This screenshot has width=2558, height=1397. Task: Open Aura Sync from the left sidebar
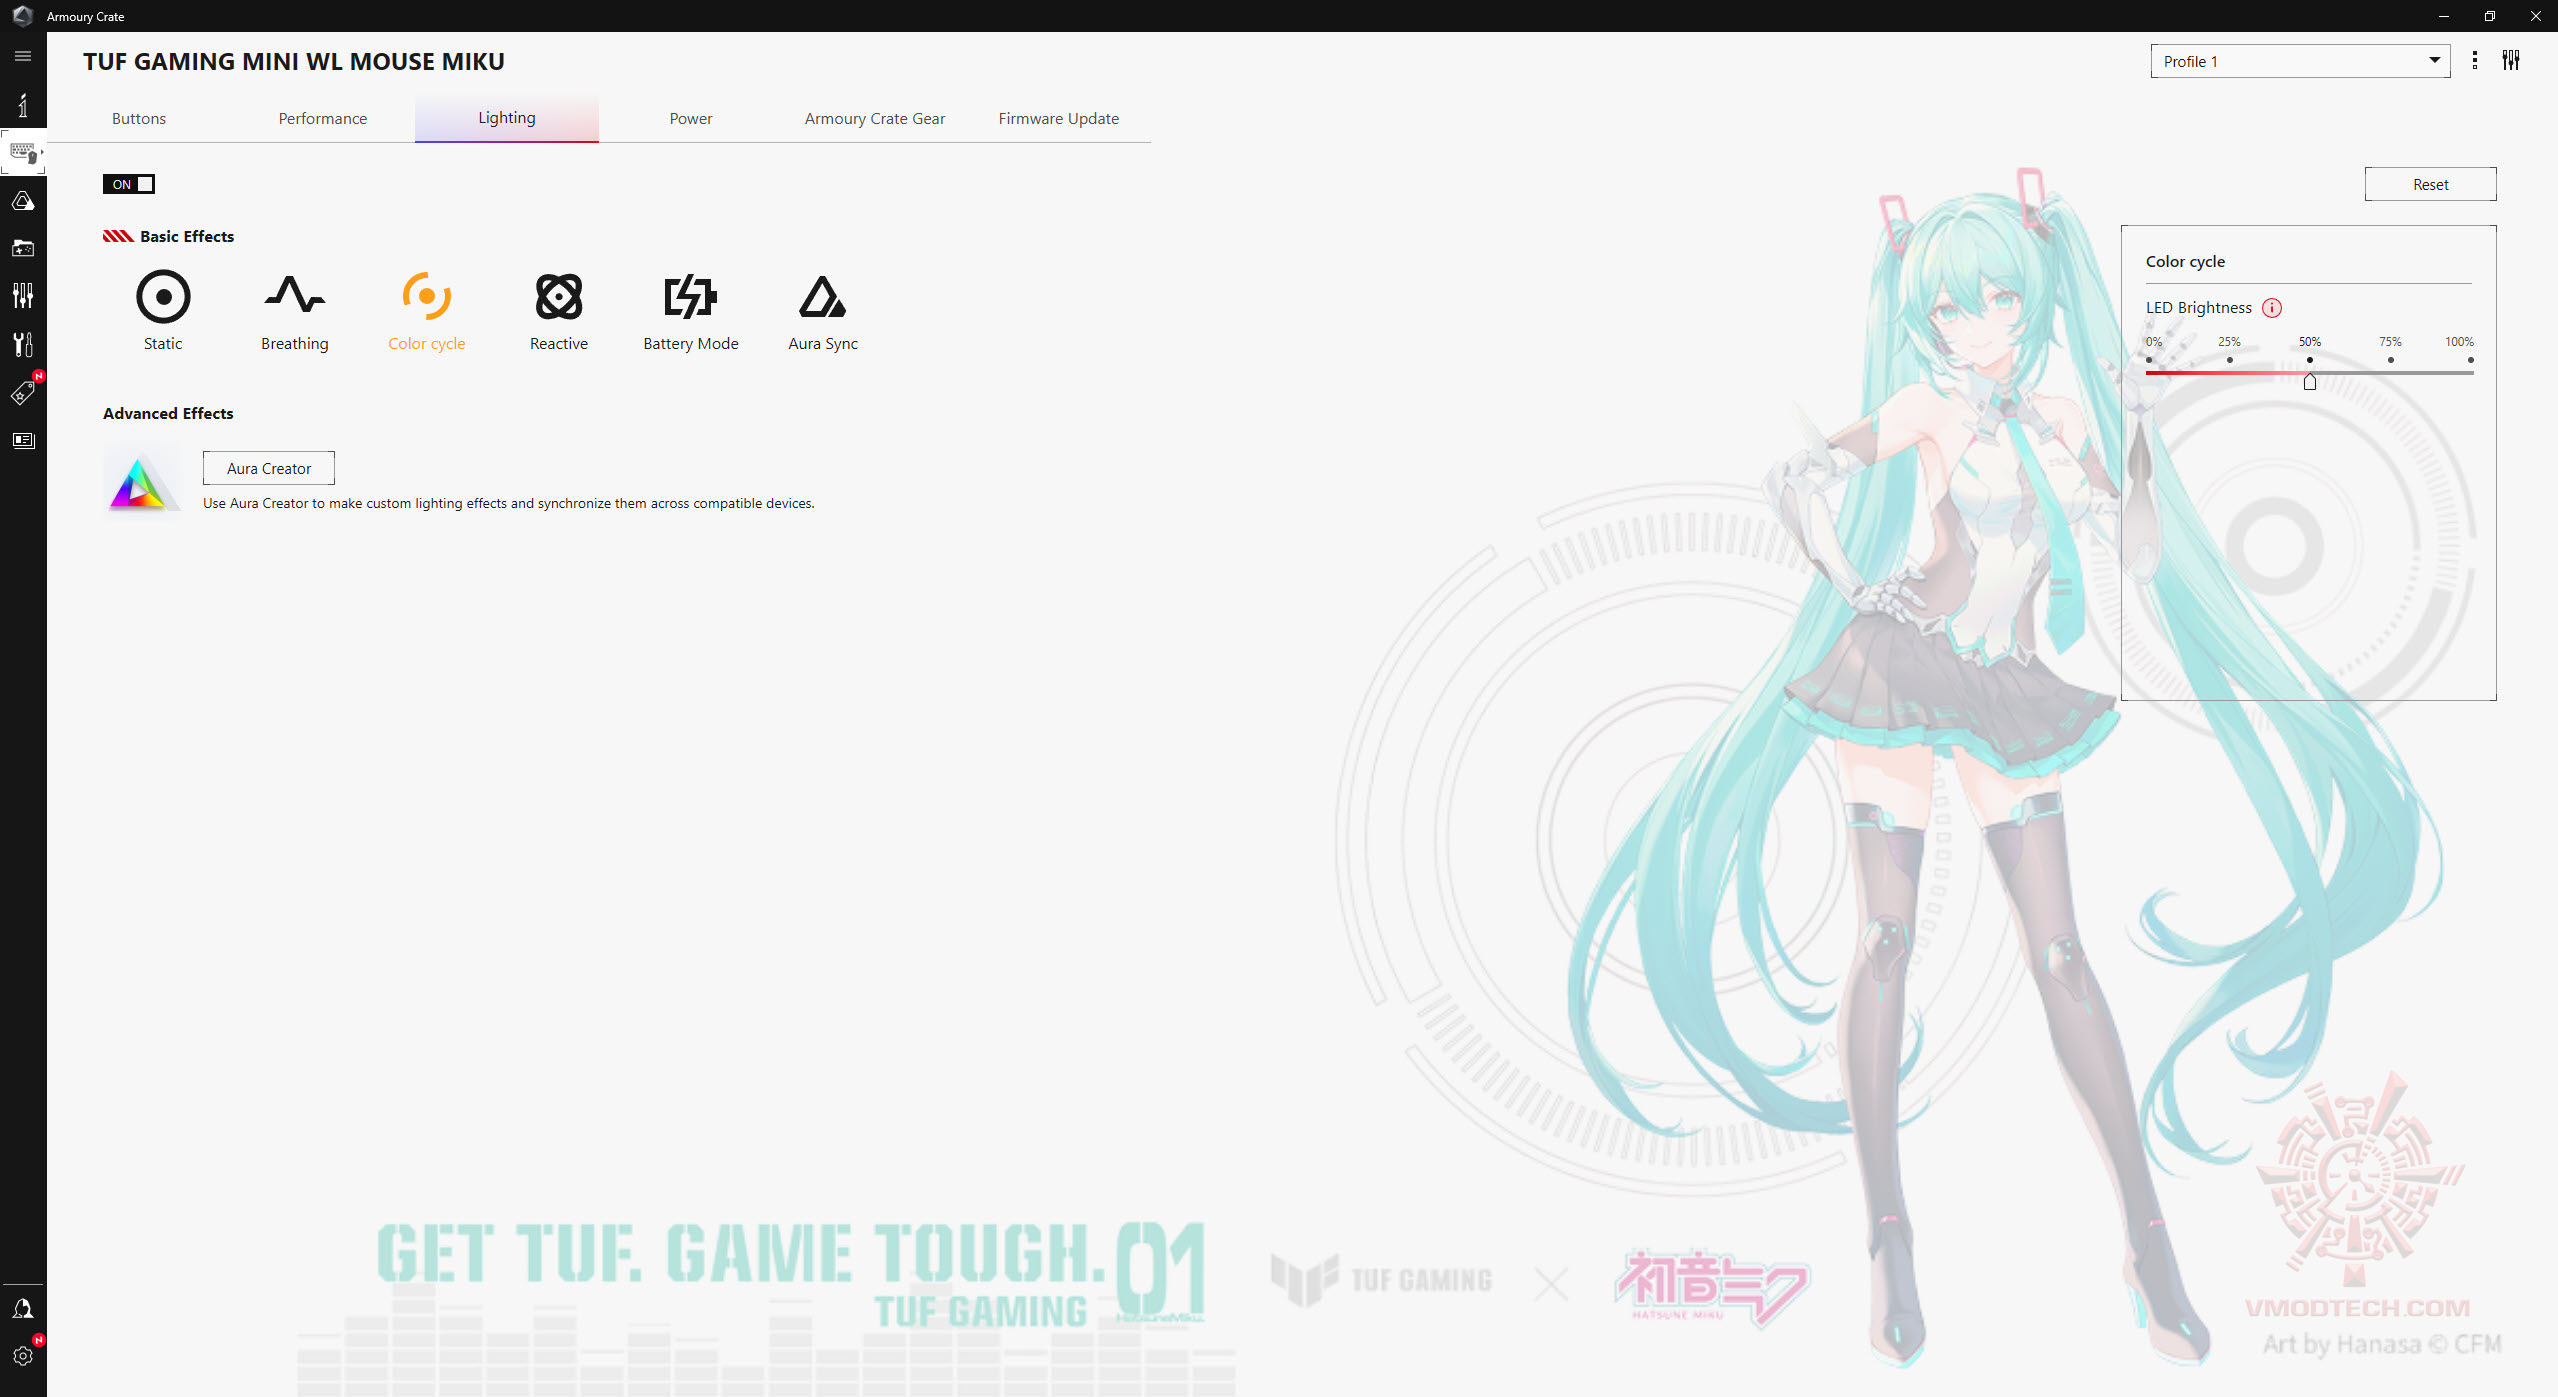(23, 201)
